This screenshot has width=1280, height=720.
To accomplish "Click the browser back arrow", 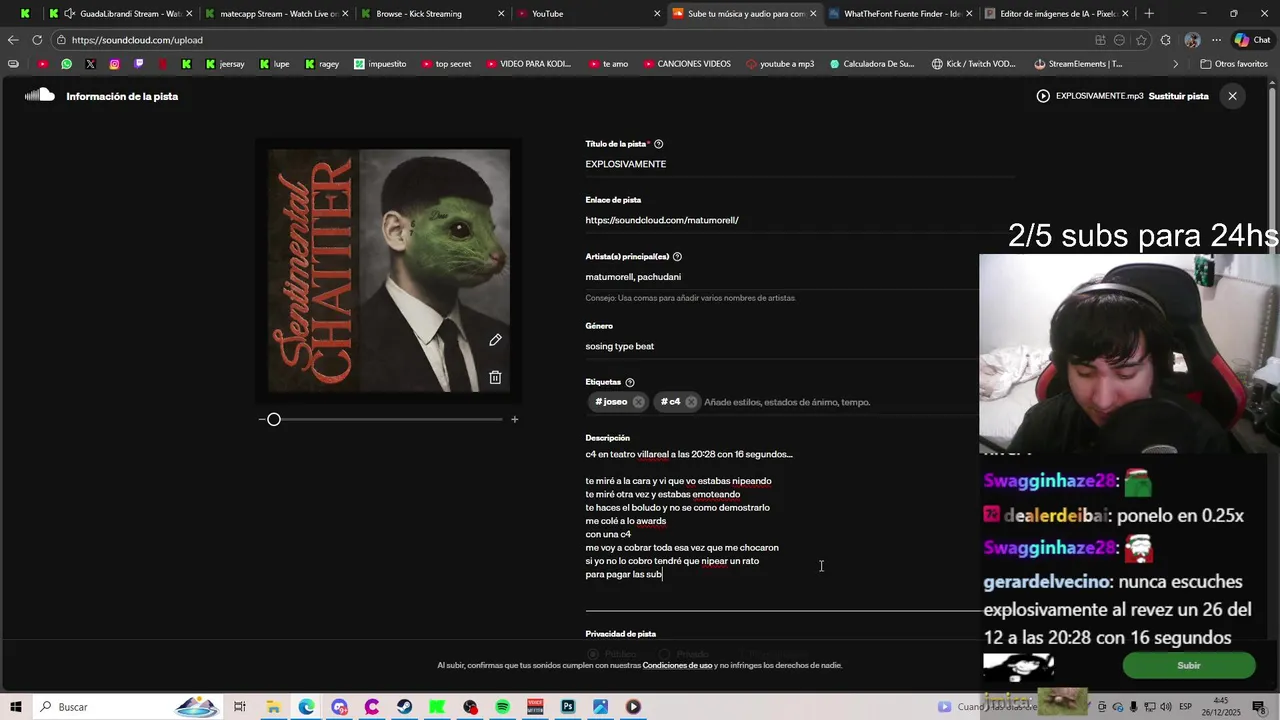I will click(x=12, y=40).
